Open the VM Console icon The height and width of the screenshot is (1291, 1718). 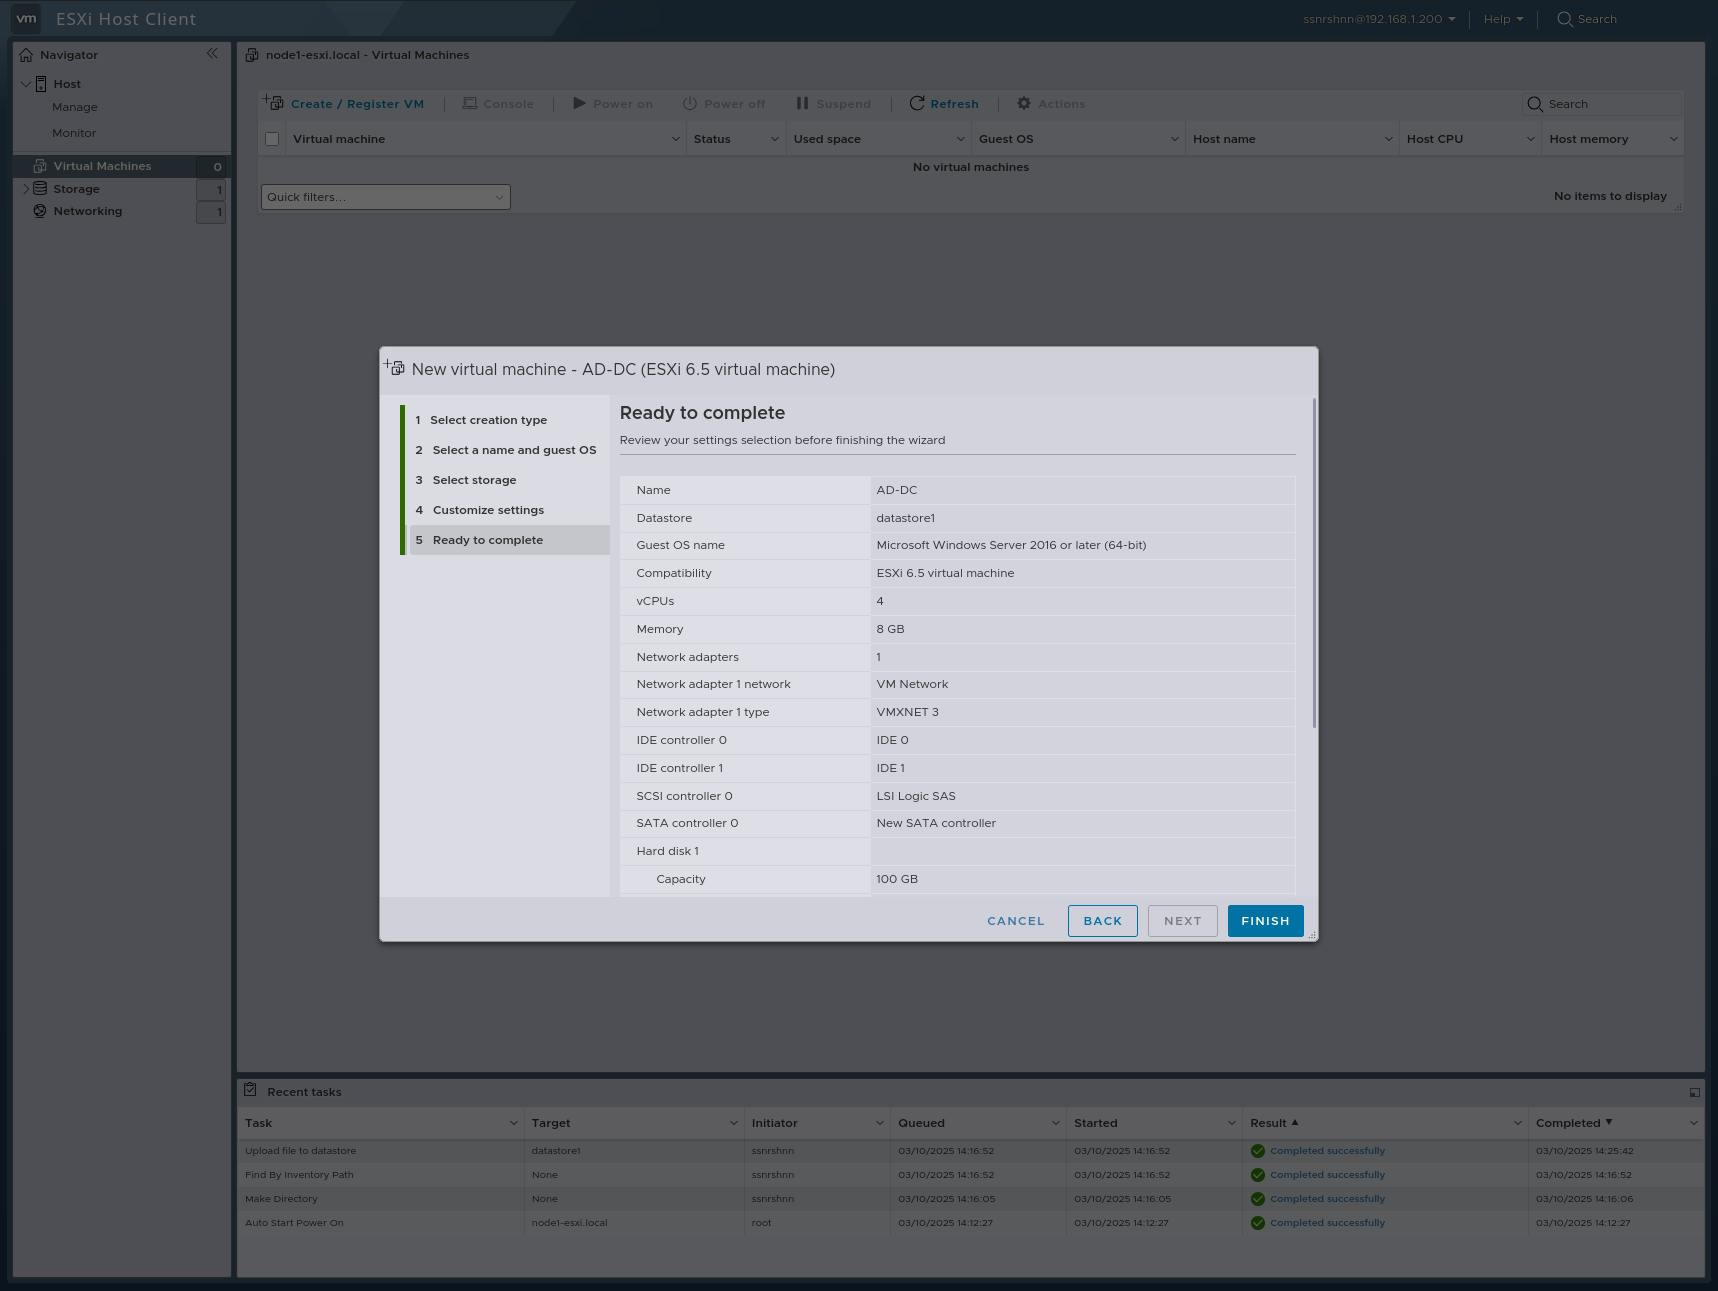coord(469,103)
